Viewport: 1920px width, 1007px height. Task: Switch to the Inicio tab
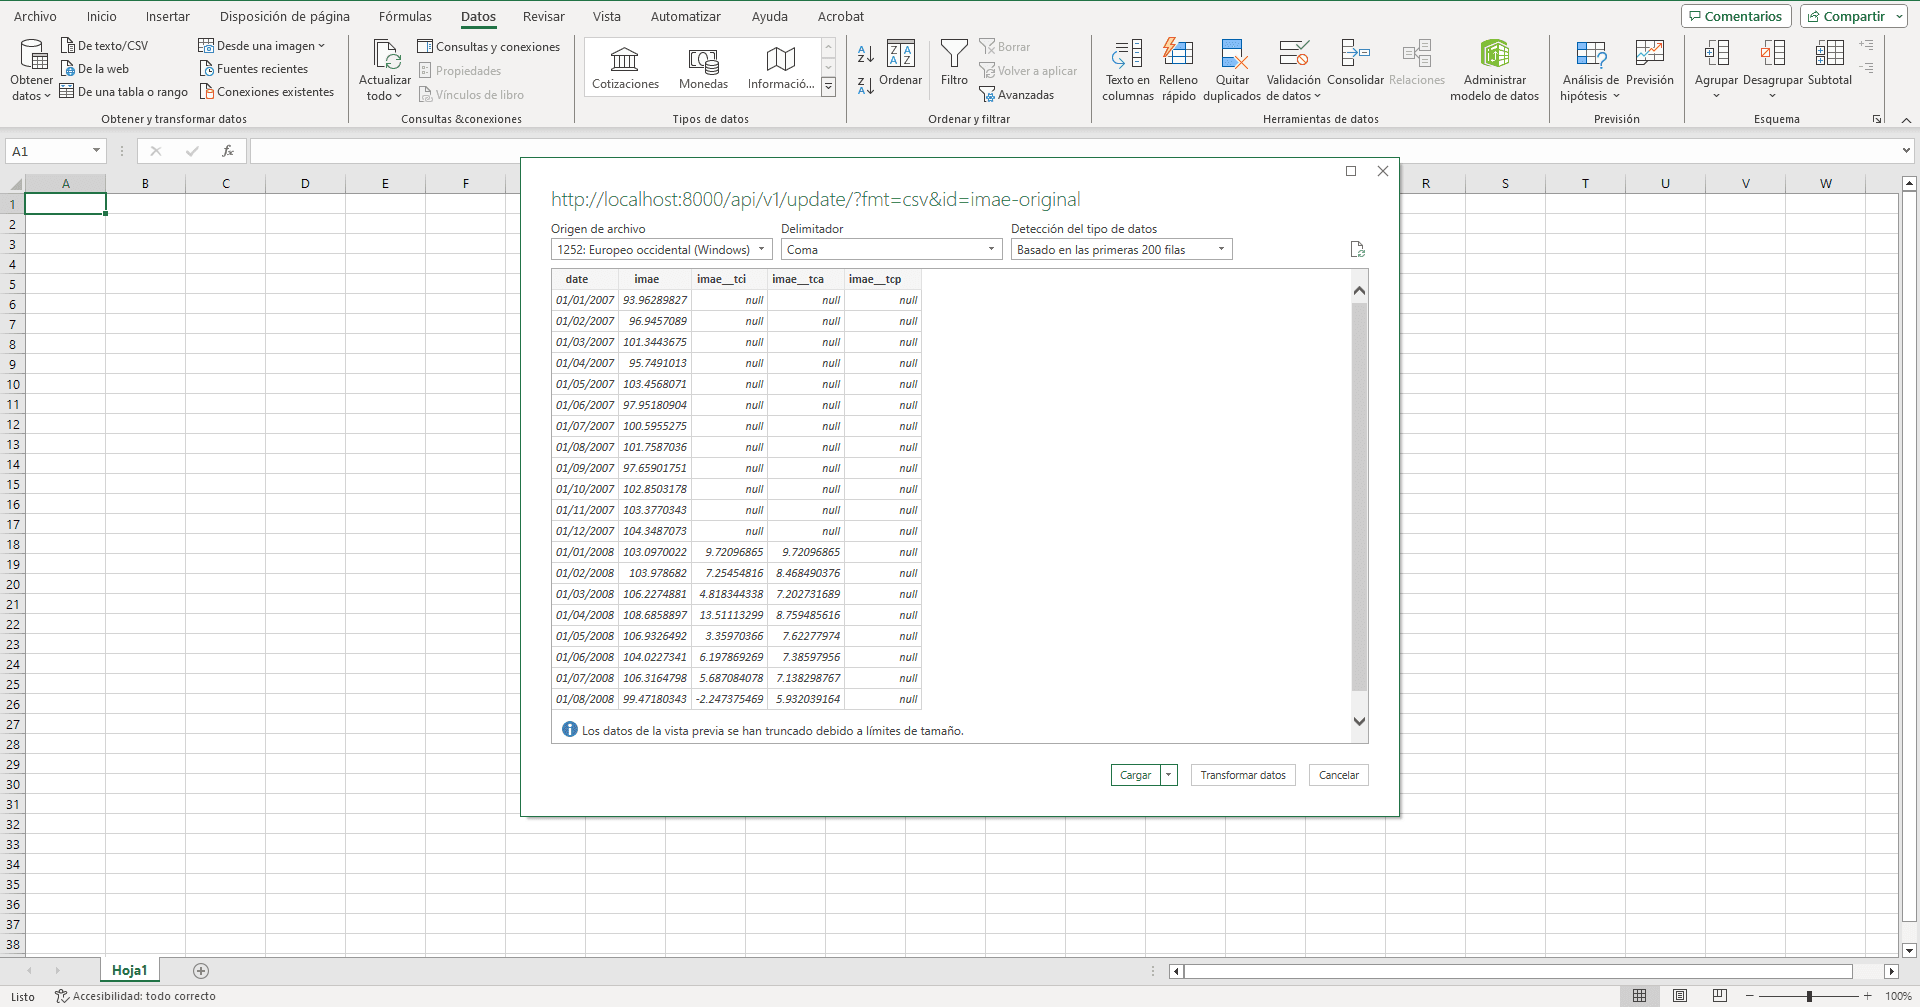[x=101, y=16]
